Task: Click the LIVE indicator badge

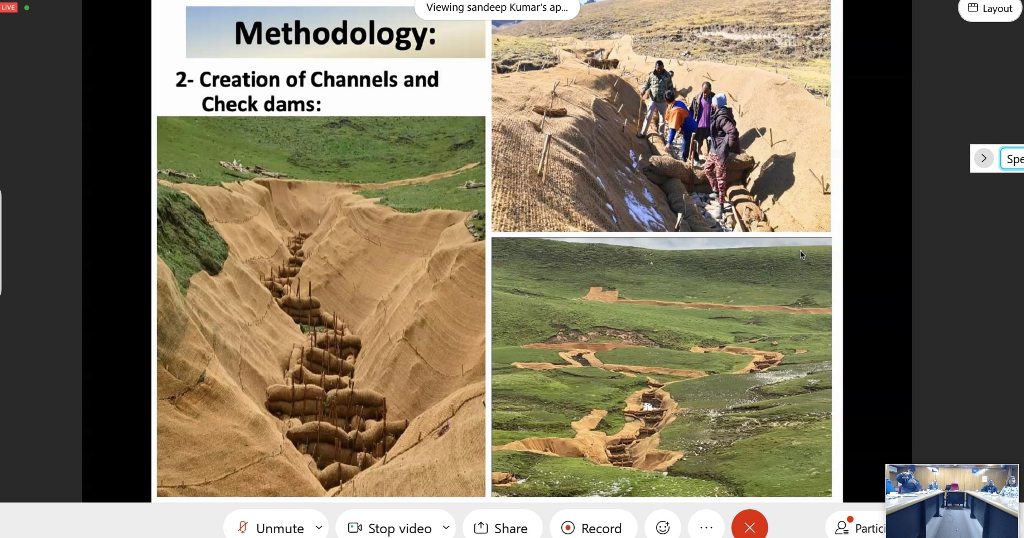Action: pos(8,7)
